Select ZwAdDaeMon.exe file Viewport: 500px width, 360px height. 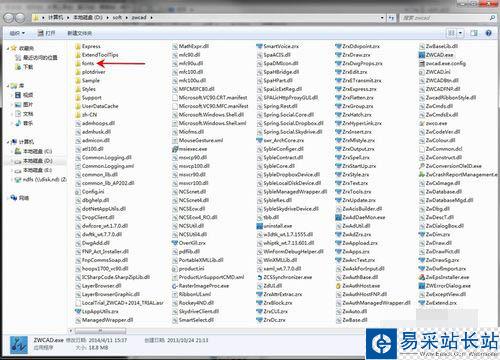[x=360, y=217]
